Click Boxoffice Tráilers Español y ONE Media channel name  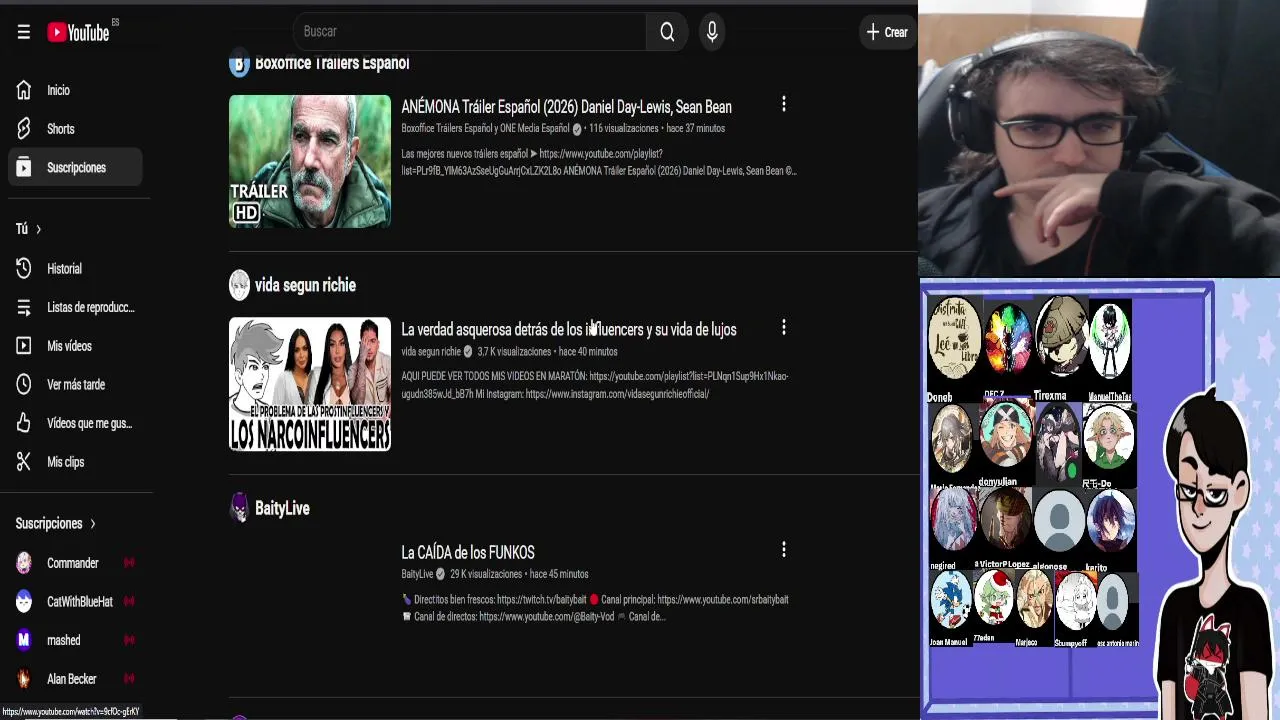click(x=485, y=129)
